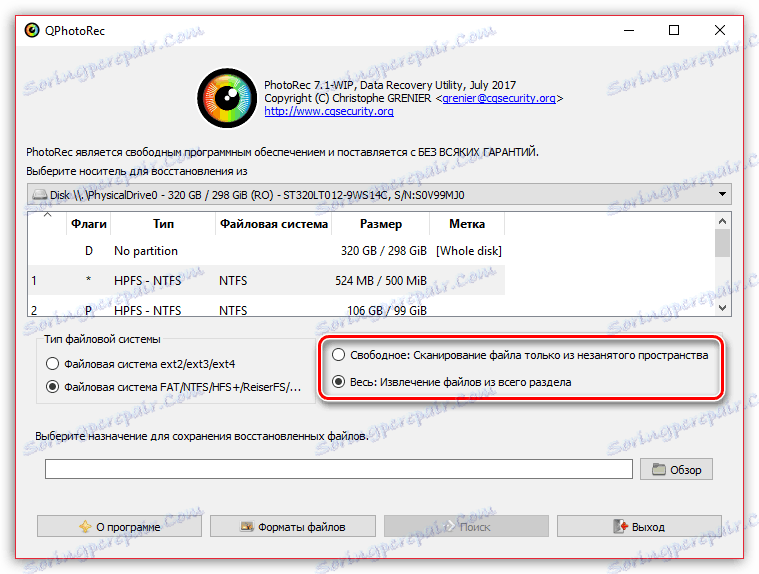Click the О программе button

119,526
